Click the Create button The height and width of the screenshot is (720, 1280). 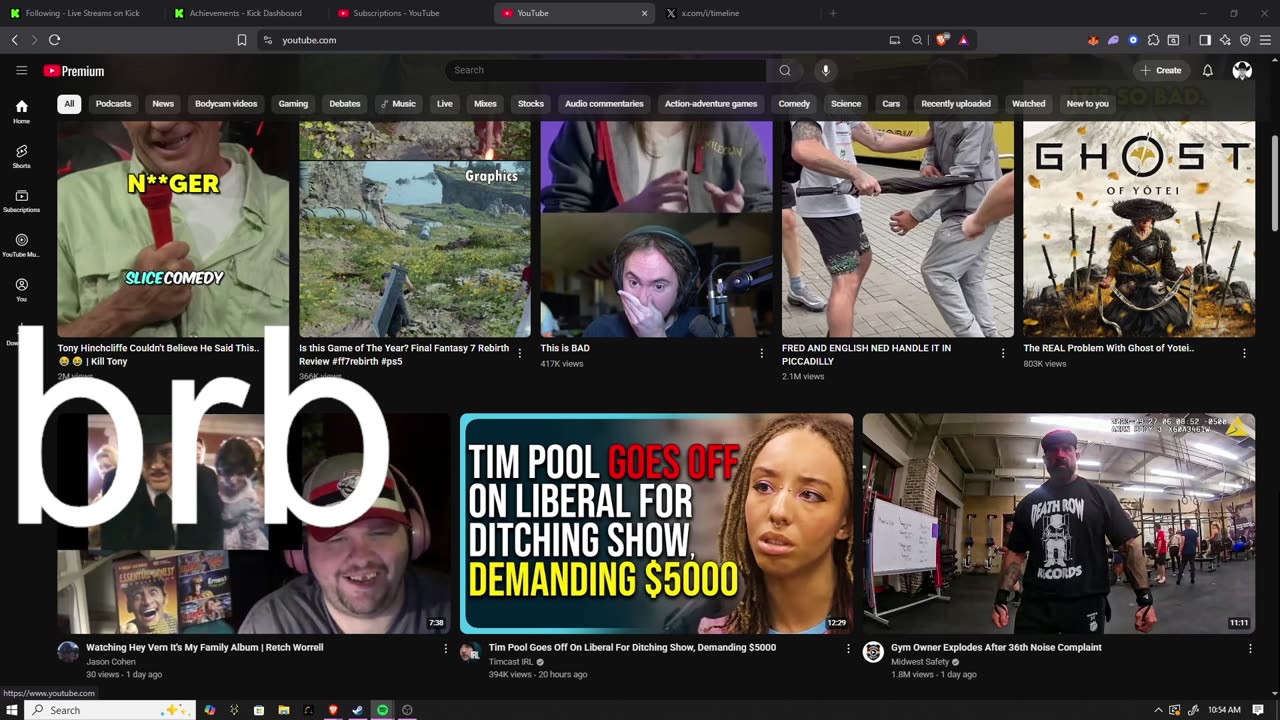1161,70
